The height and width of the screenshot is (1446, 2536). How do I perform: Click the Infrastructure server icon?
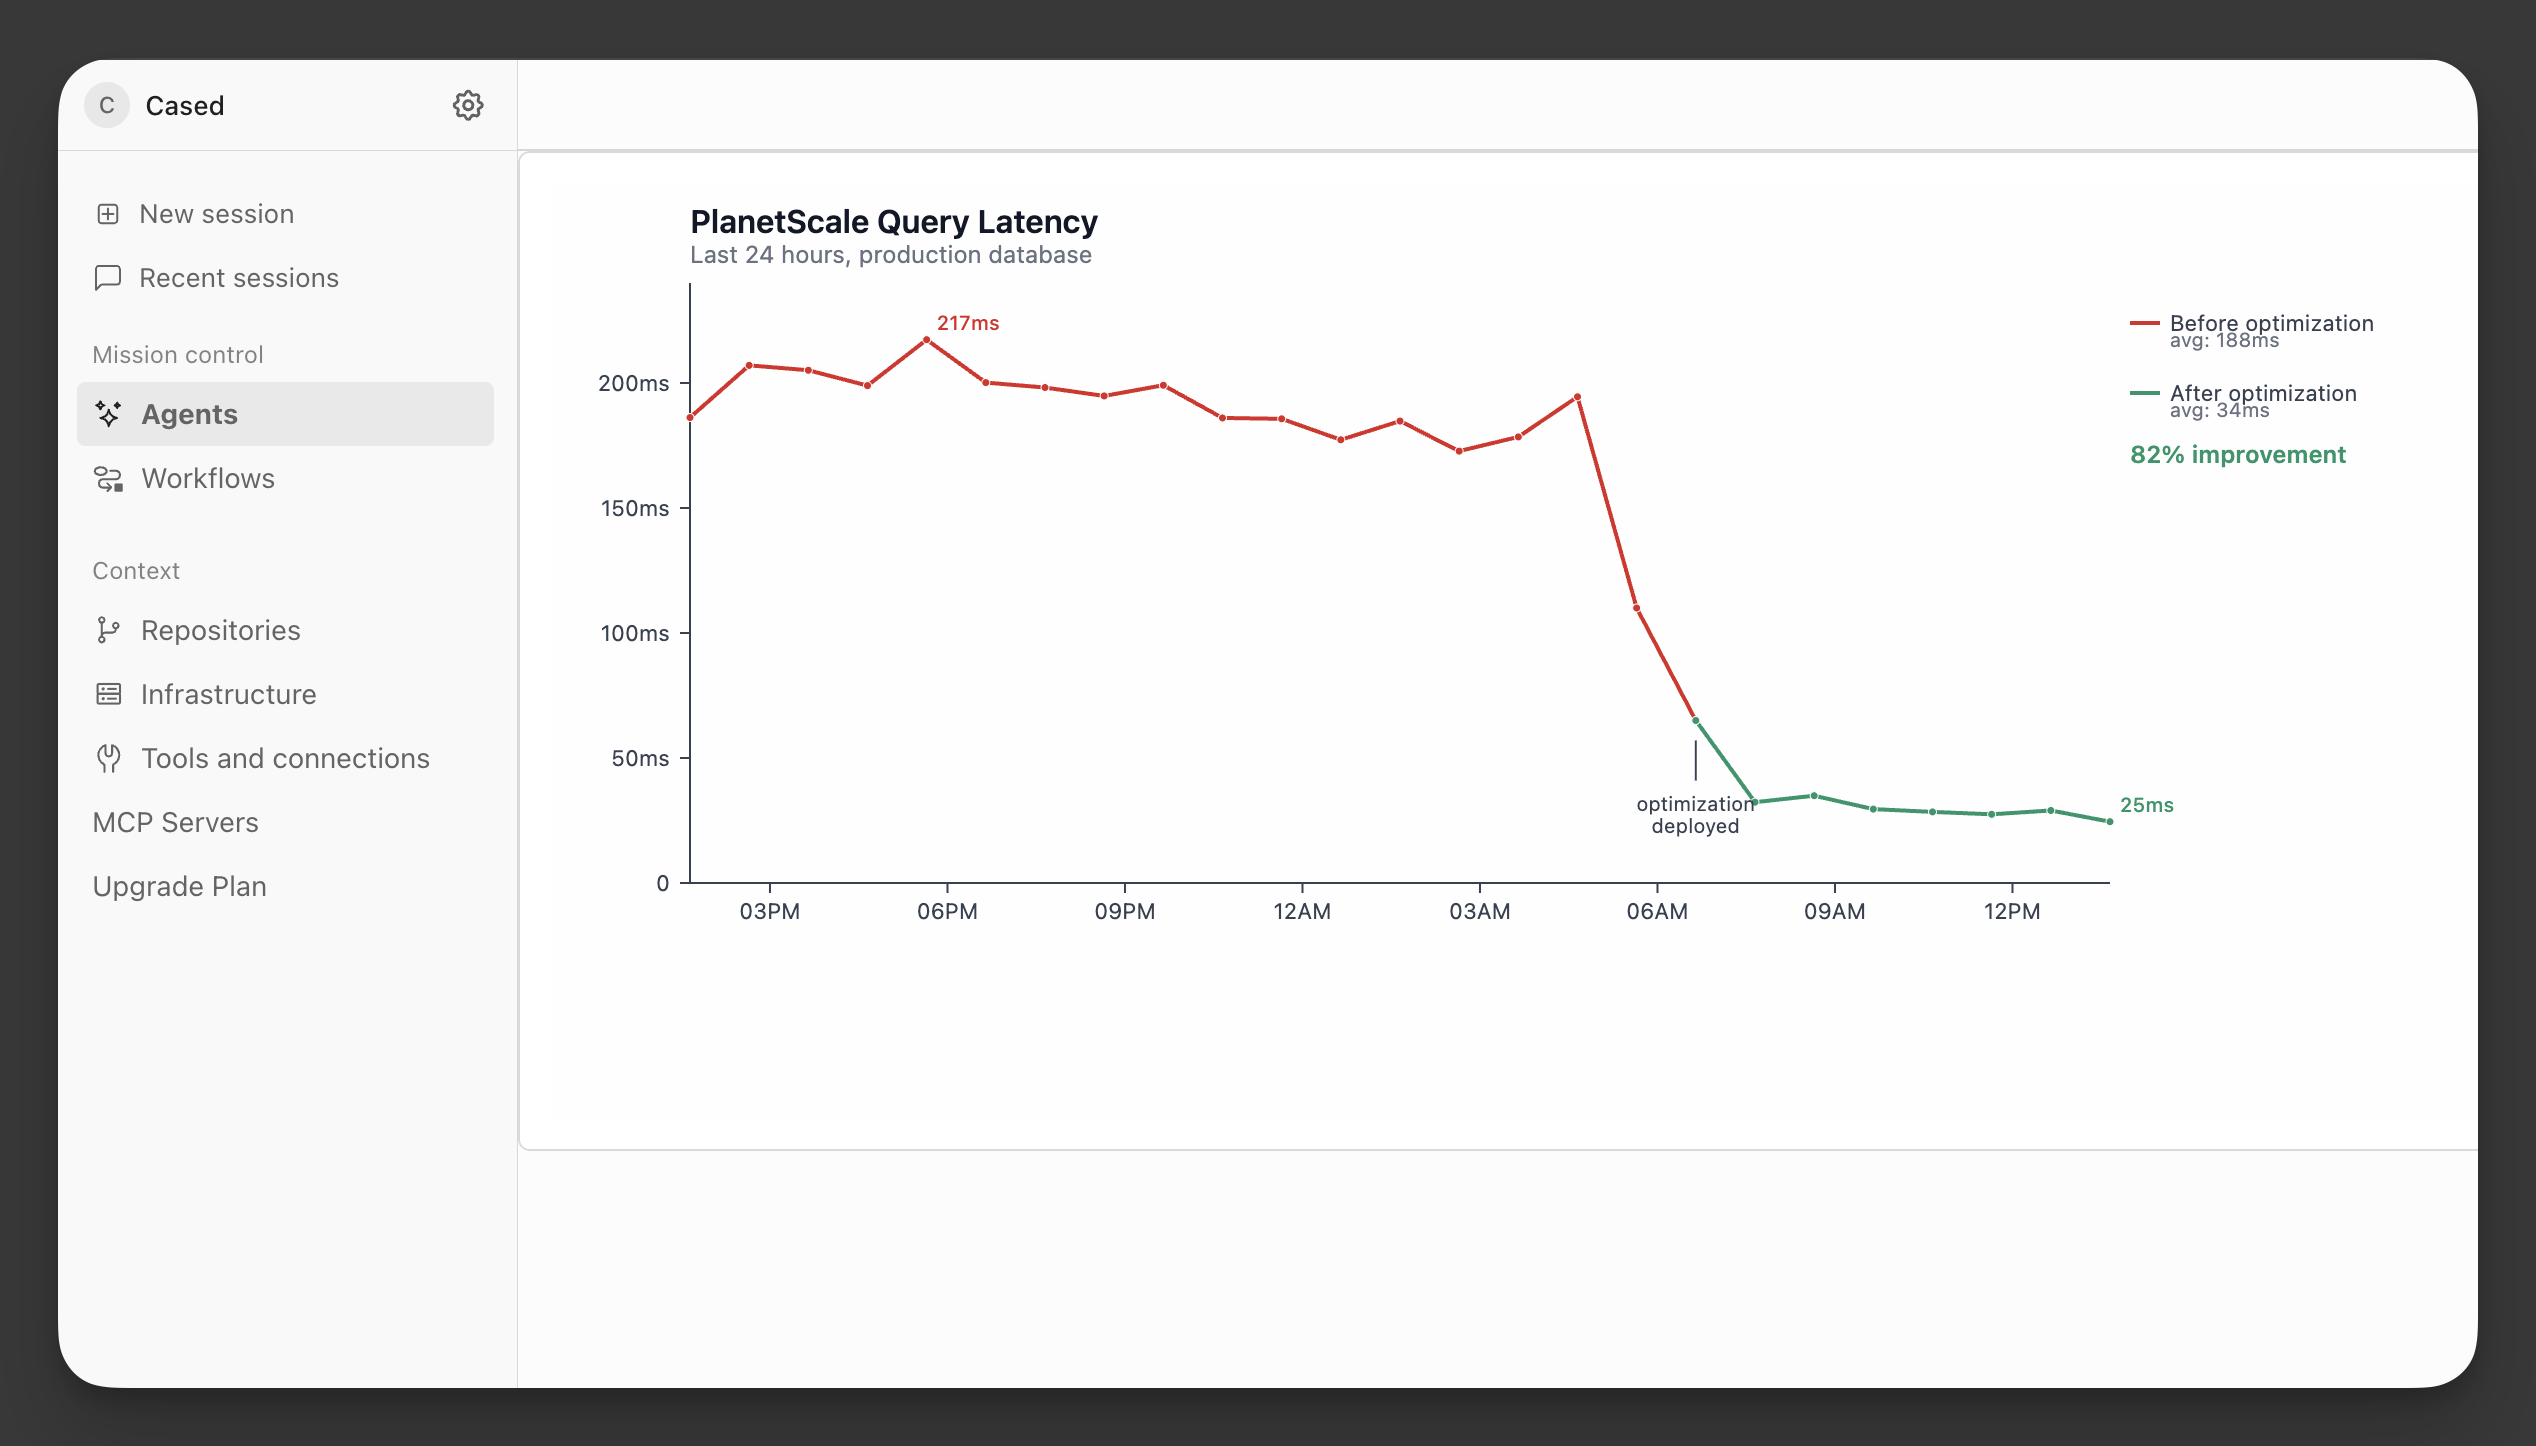click(108, 694)
